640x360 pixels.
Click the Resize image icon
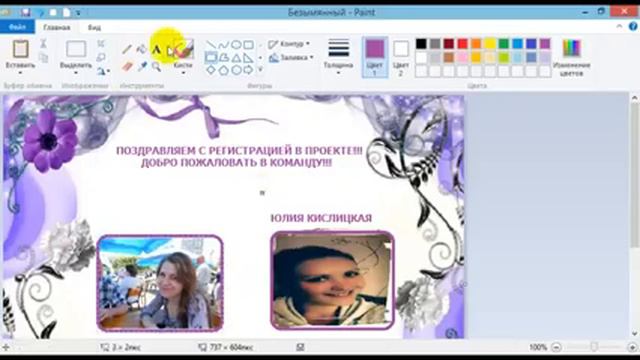pos(101,57)
